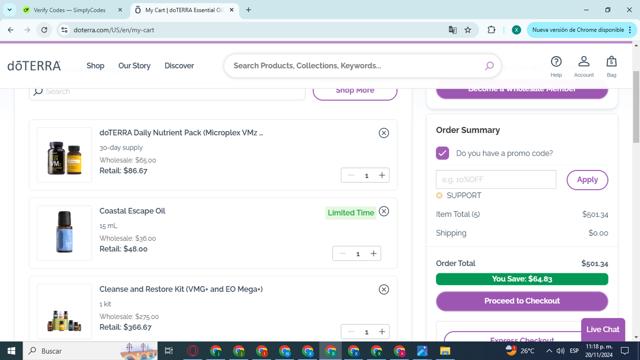Open the Coastal Escape Oil title
This screenshot has width=640, height=360.
132,211
